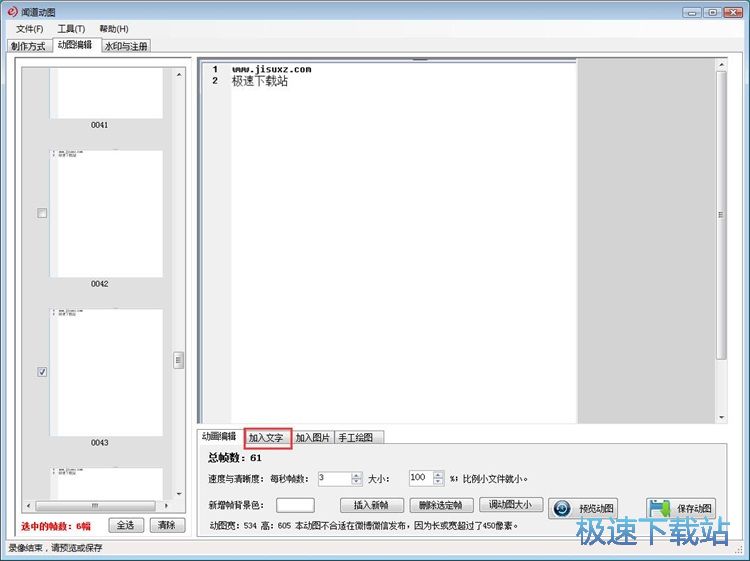750x561 pixels.
Task: Click the frame list vertical scrollbar thumb
Action: [178, 360]
